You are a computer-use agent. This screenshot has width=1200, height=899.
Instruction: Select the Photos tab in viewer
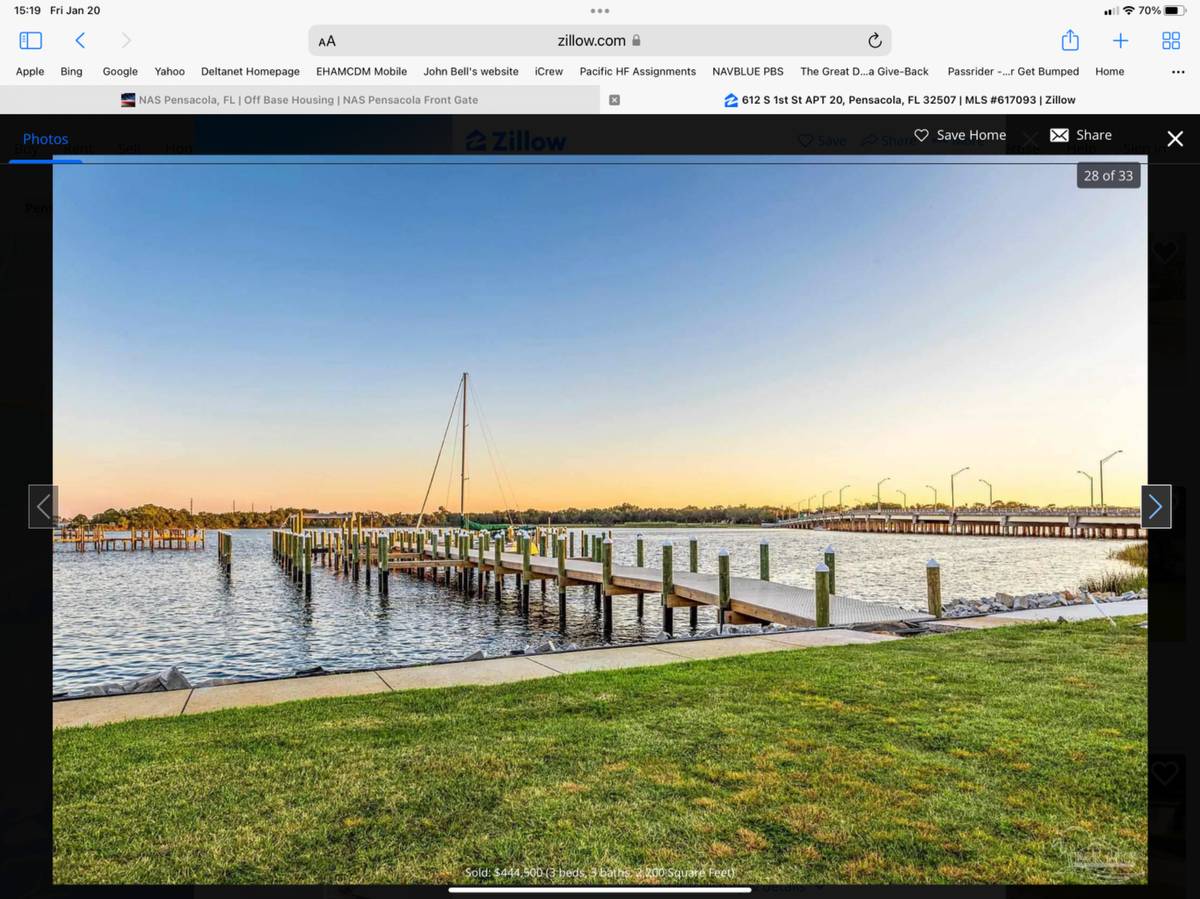tap(46, 139)
